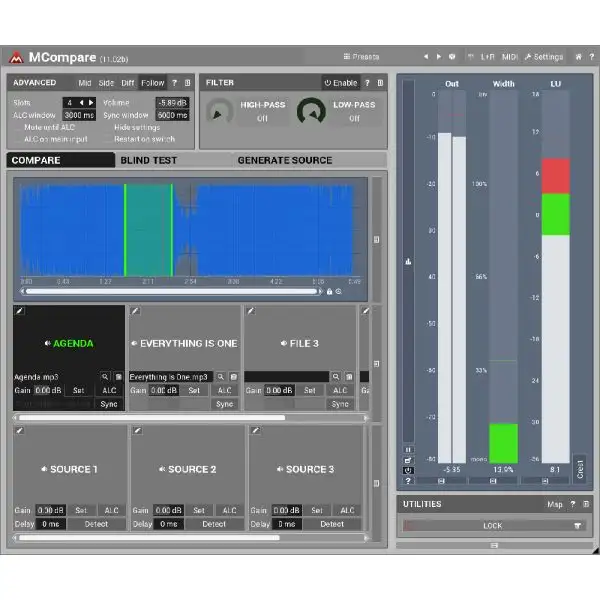Click the meter popup window icon
Viewport: 600px width, 600px height.
[408, 460]
